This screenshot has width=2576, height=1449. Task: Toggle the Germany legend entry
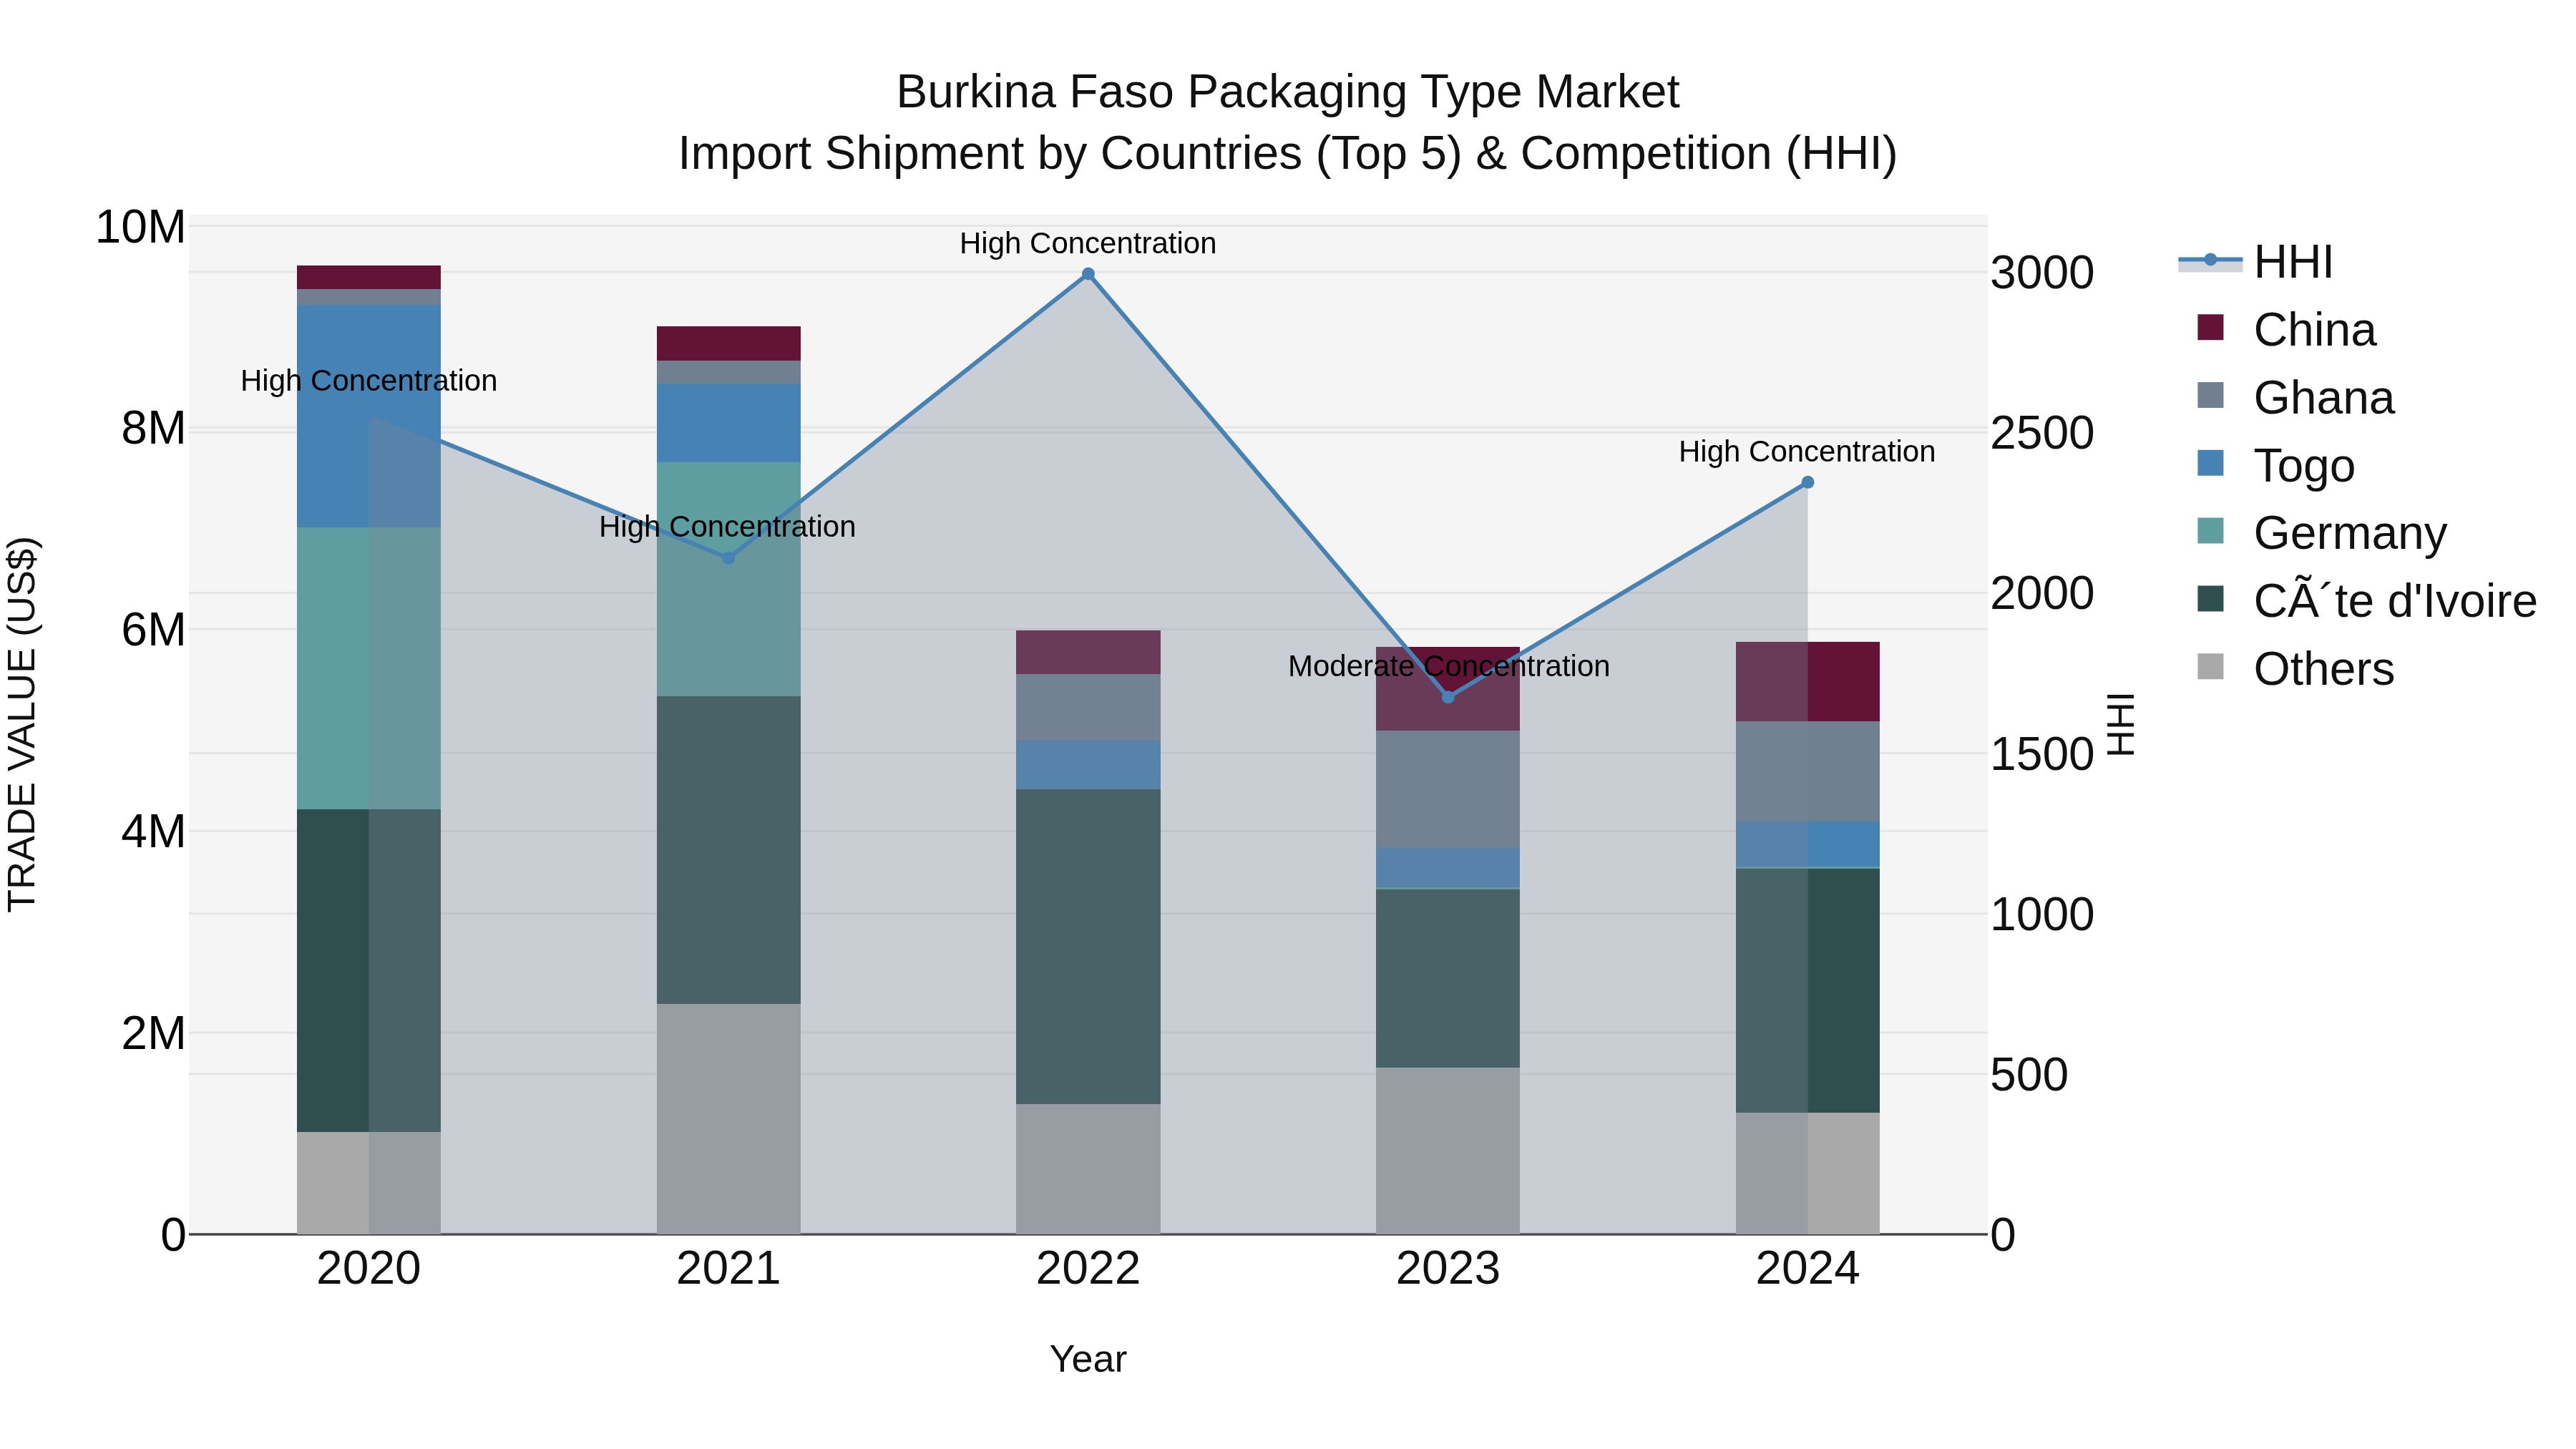coord(2321,533)
